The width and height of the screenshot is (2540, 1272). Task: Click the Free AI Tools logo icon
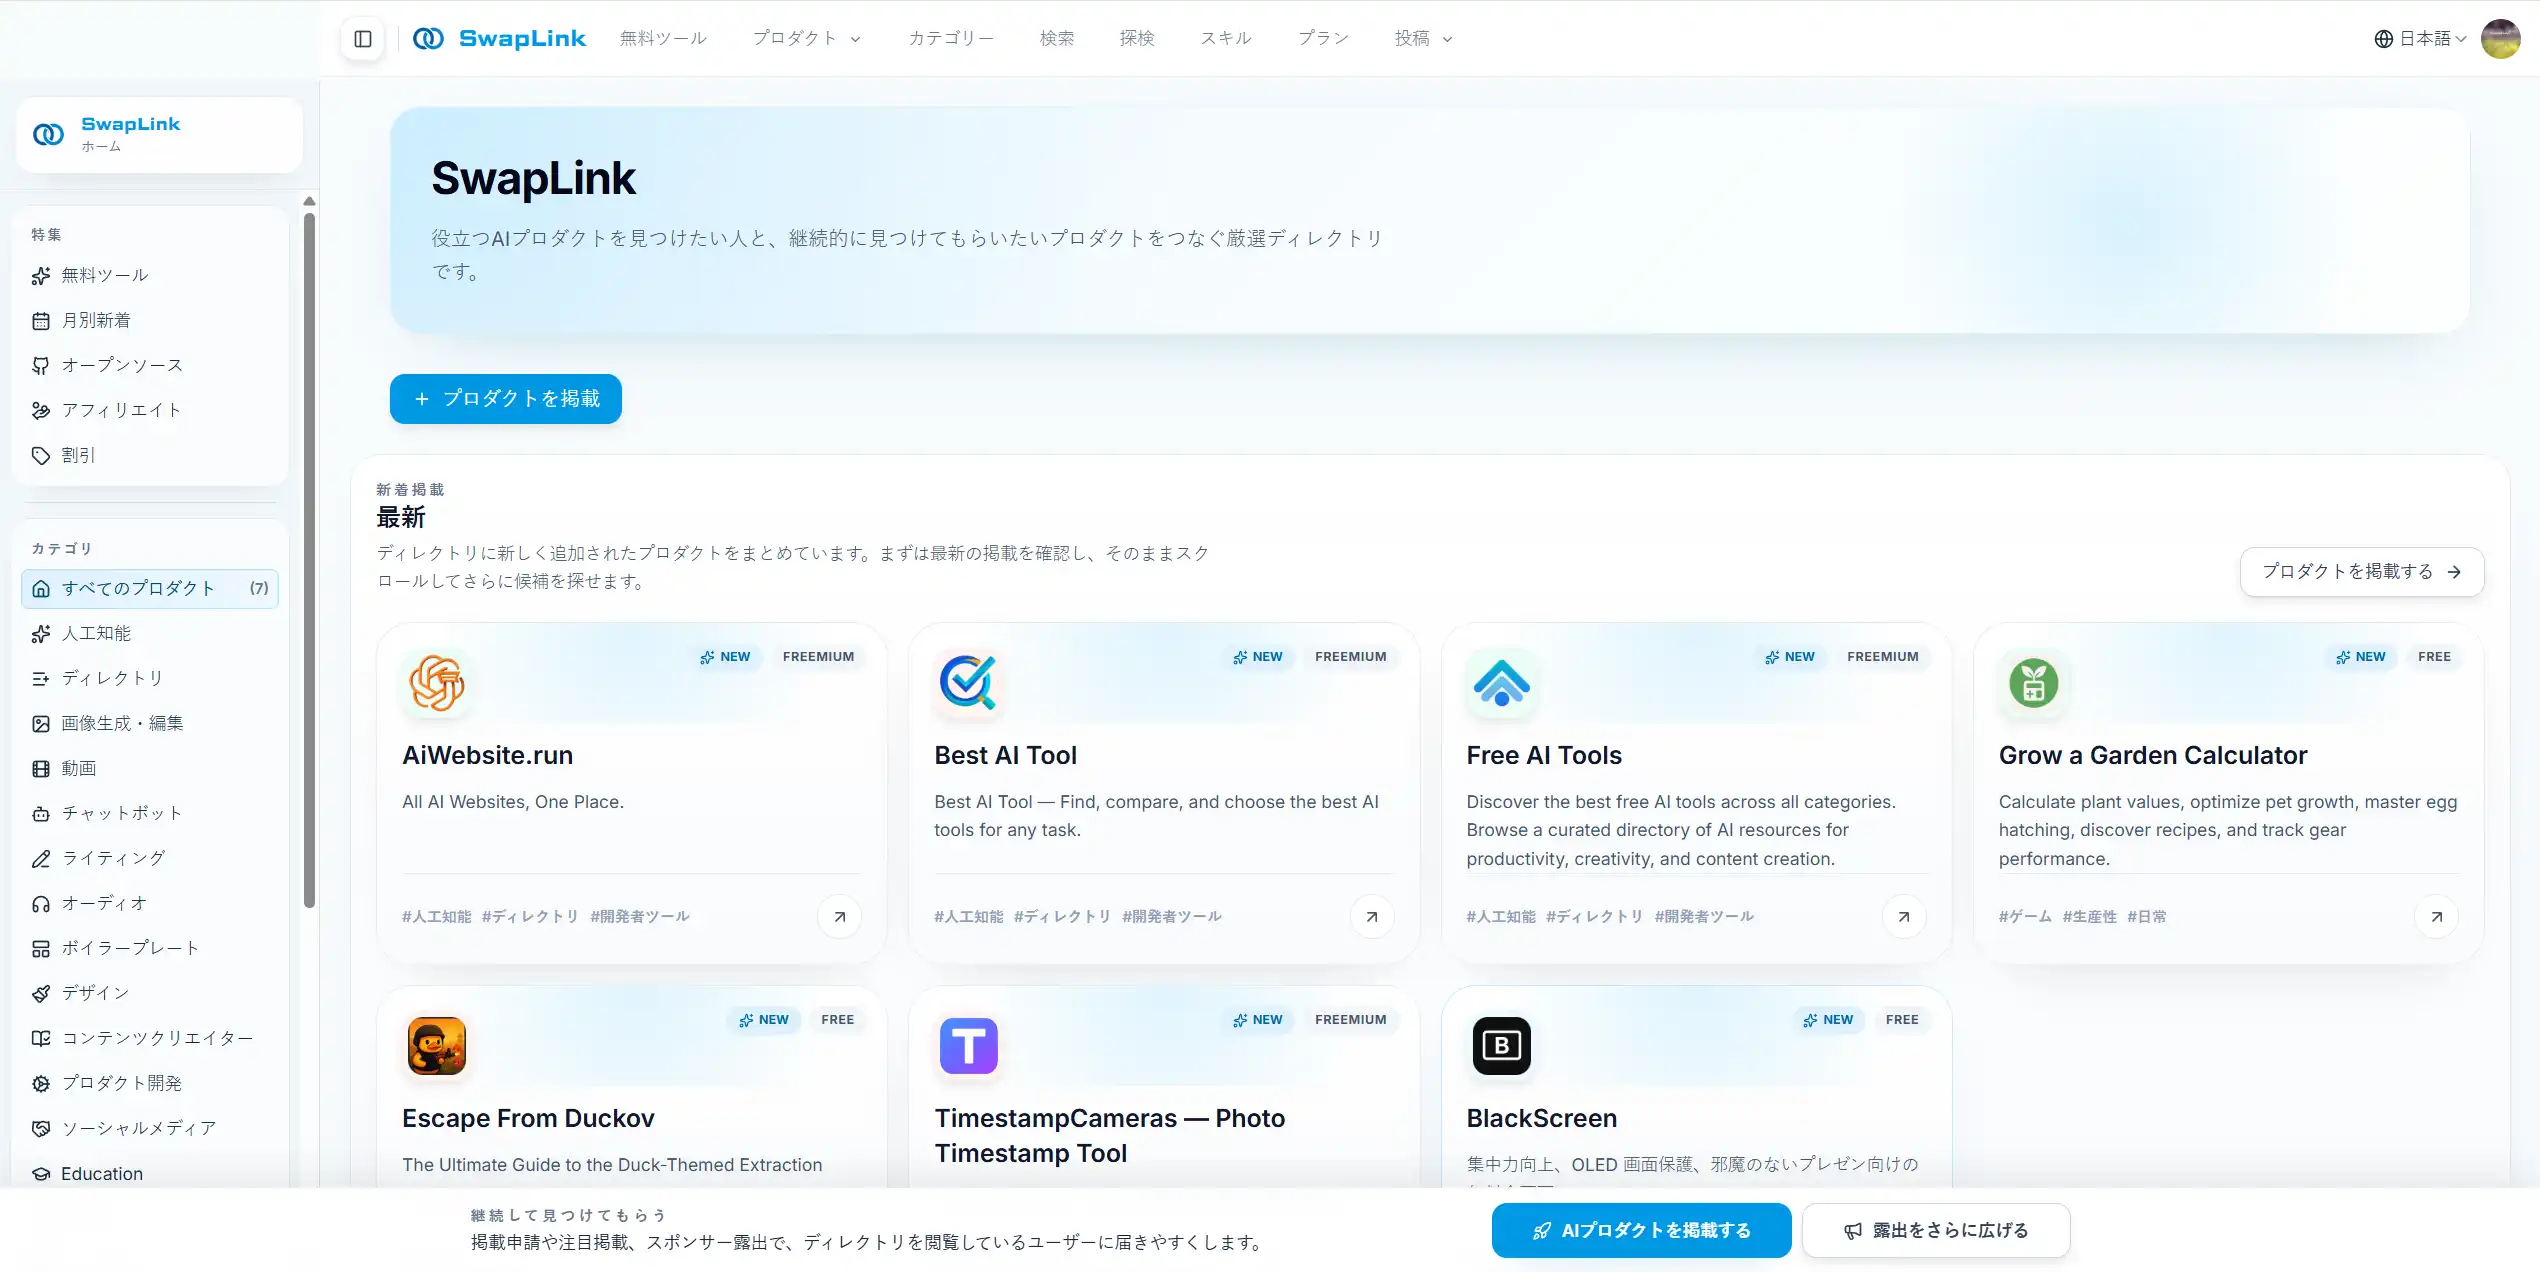click(x=1501, y=684)
